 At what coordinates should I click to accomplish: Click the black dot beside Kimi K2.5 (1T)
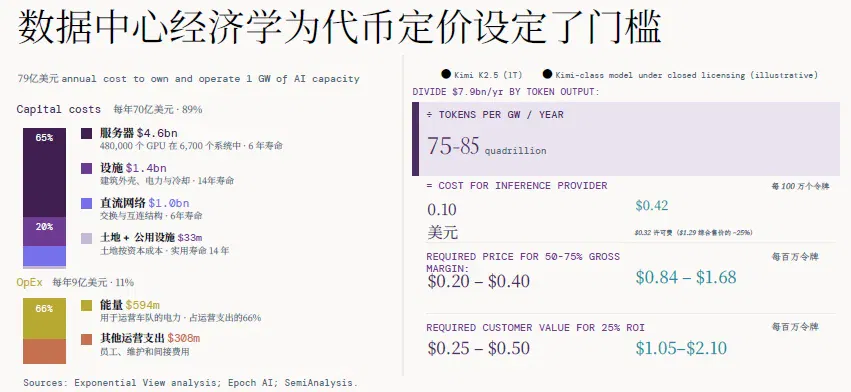pyautogui.click(x=446, y=74)
